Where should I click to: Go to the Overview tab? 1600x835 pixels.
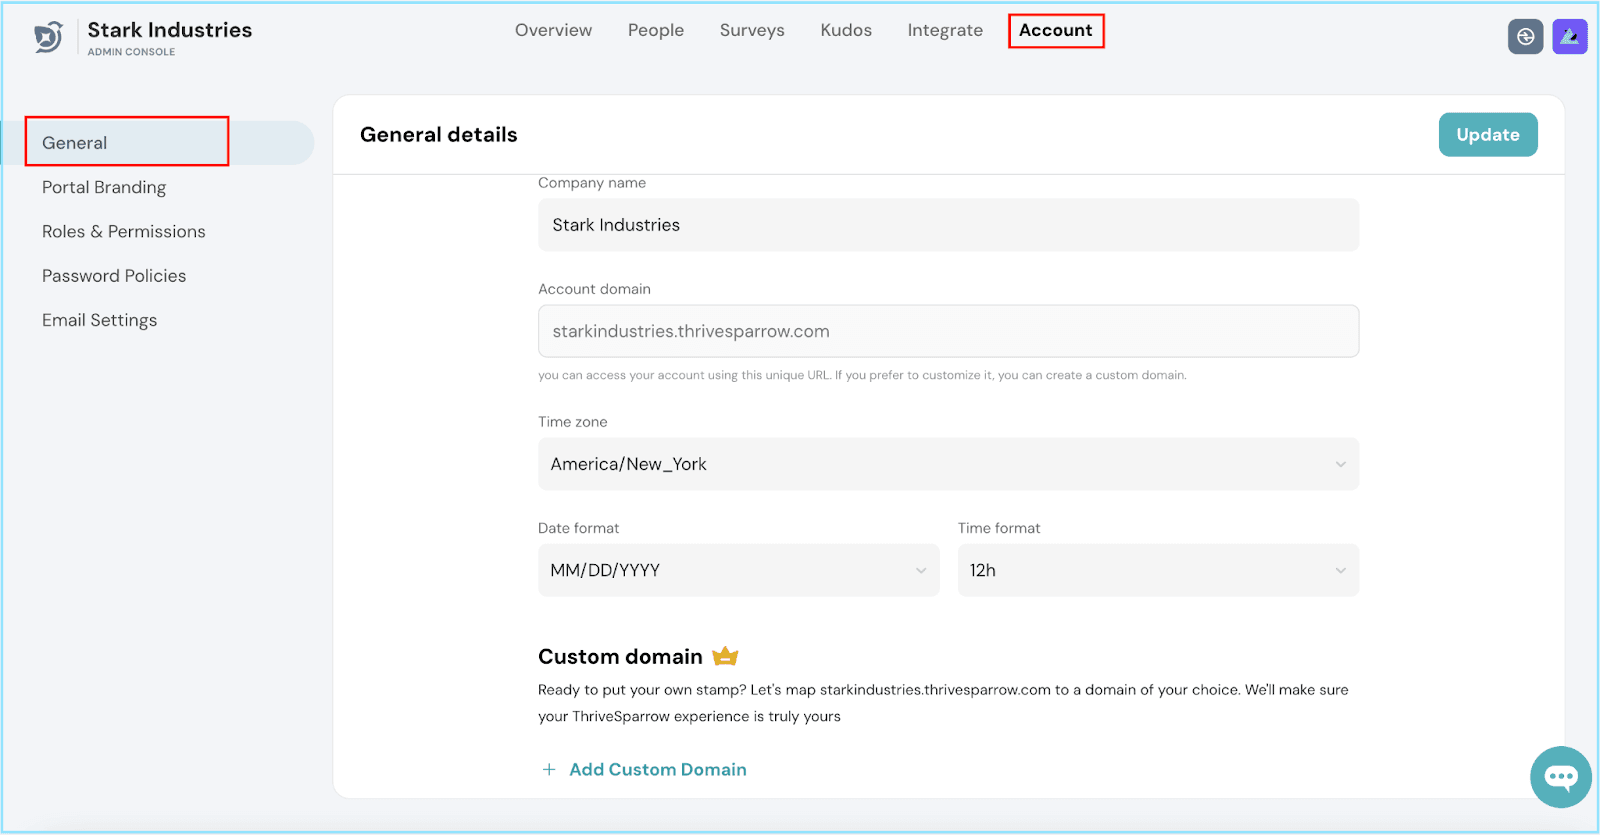pos(553,30)
